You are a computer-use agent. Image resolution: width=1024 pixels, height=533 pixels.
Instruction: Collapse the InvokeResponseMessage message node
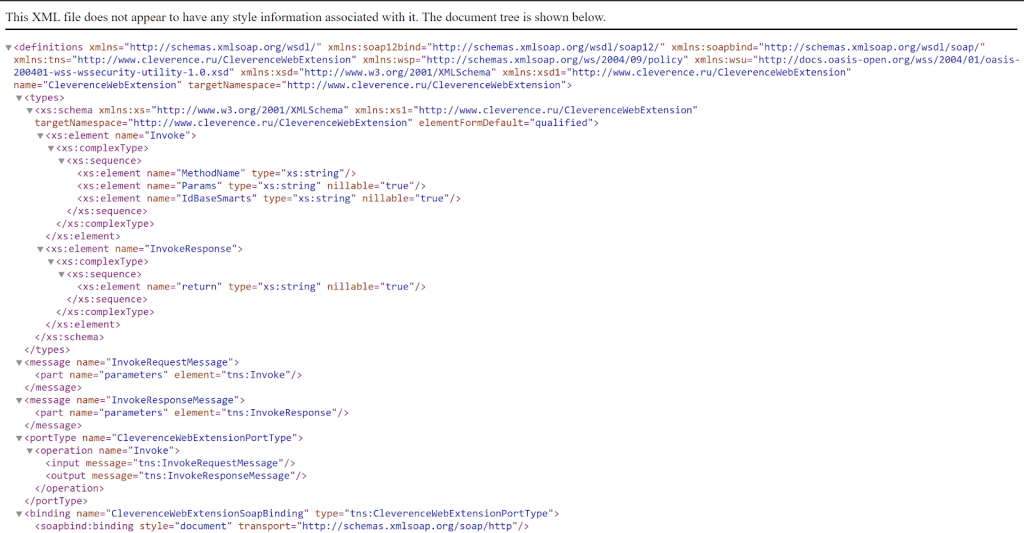pyautogui.click(x=19, y=400)
